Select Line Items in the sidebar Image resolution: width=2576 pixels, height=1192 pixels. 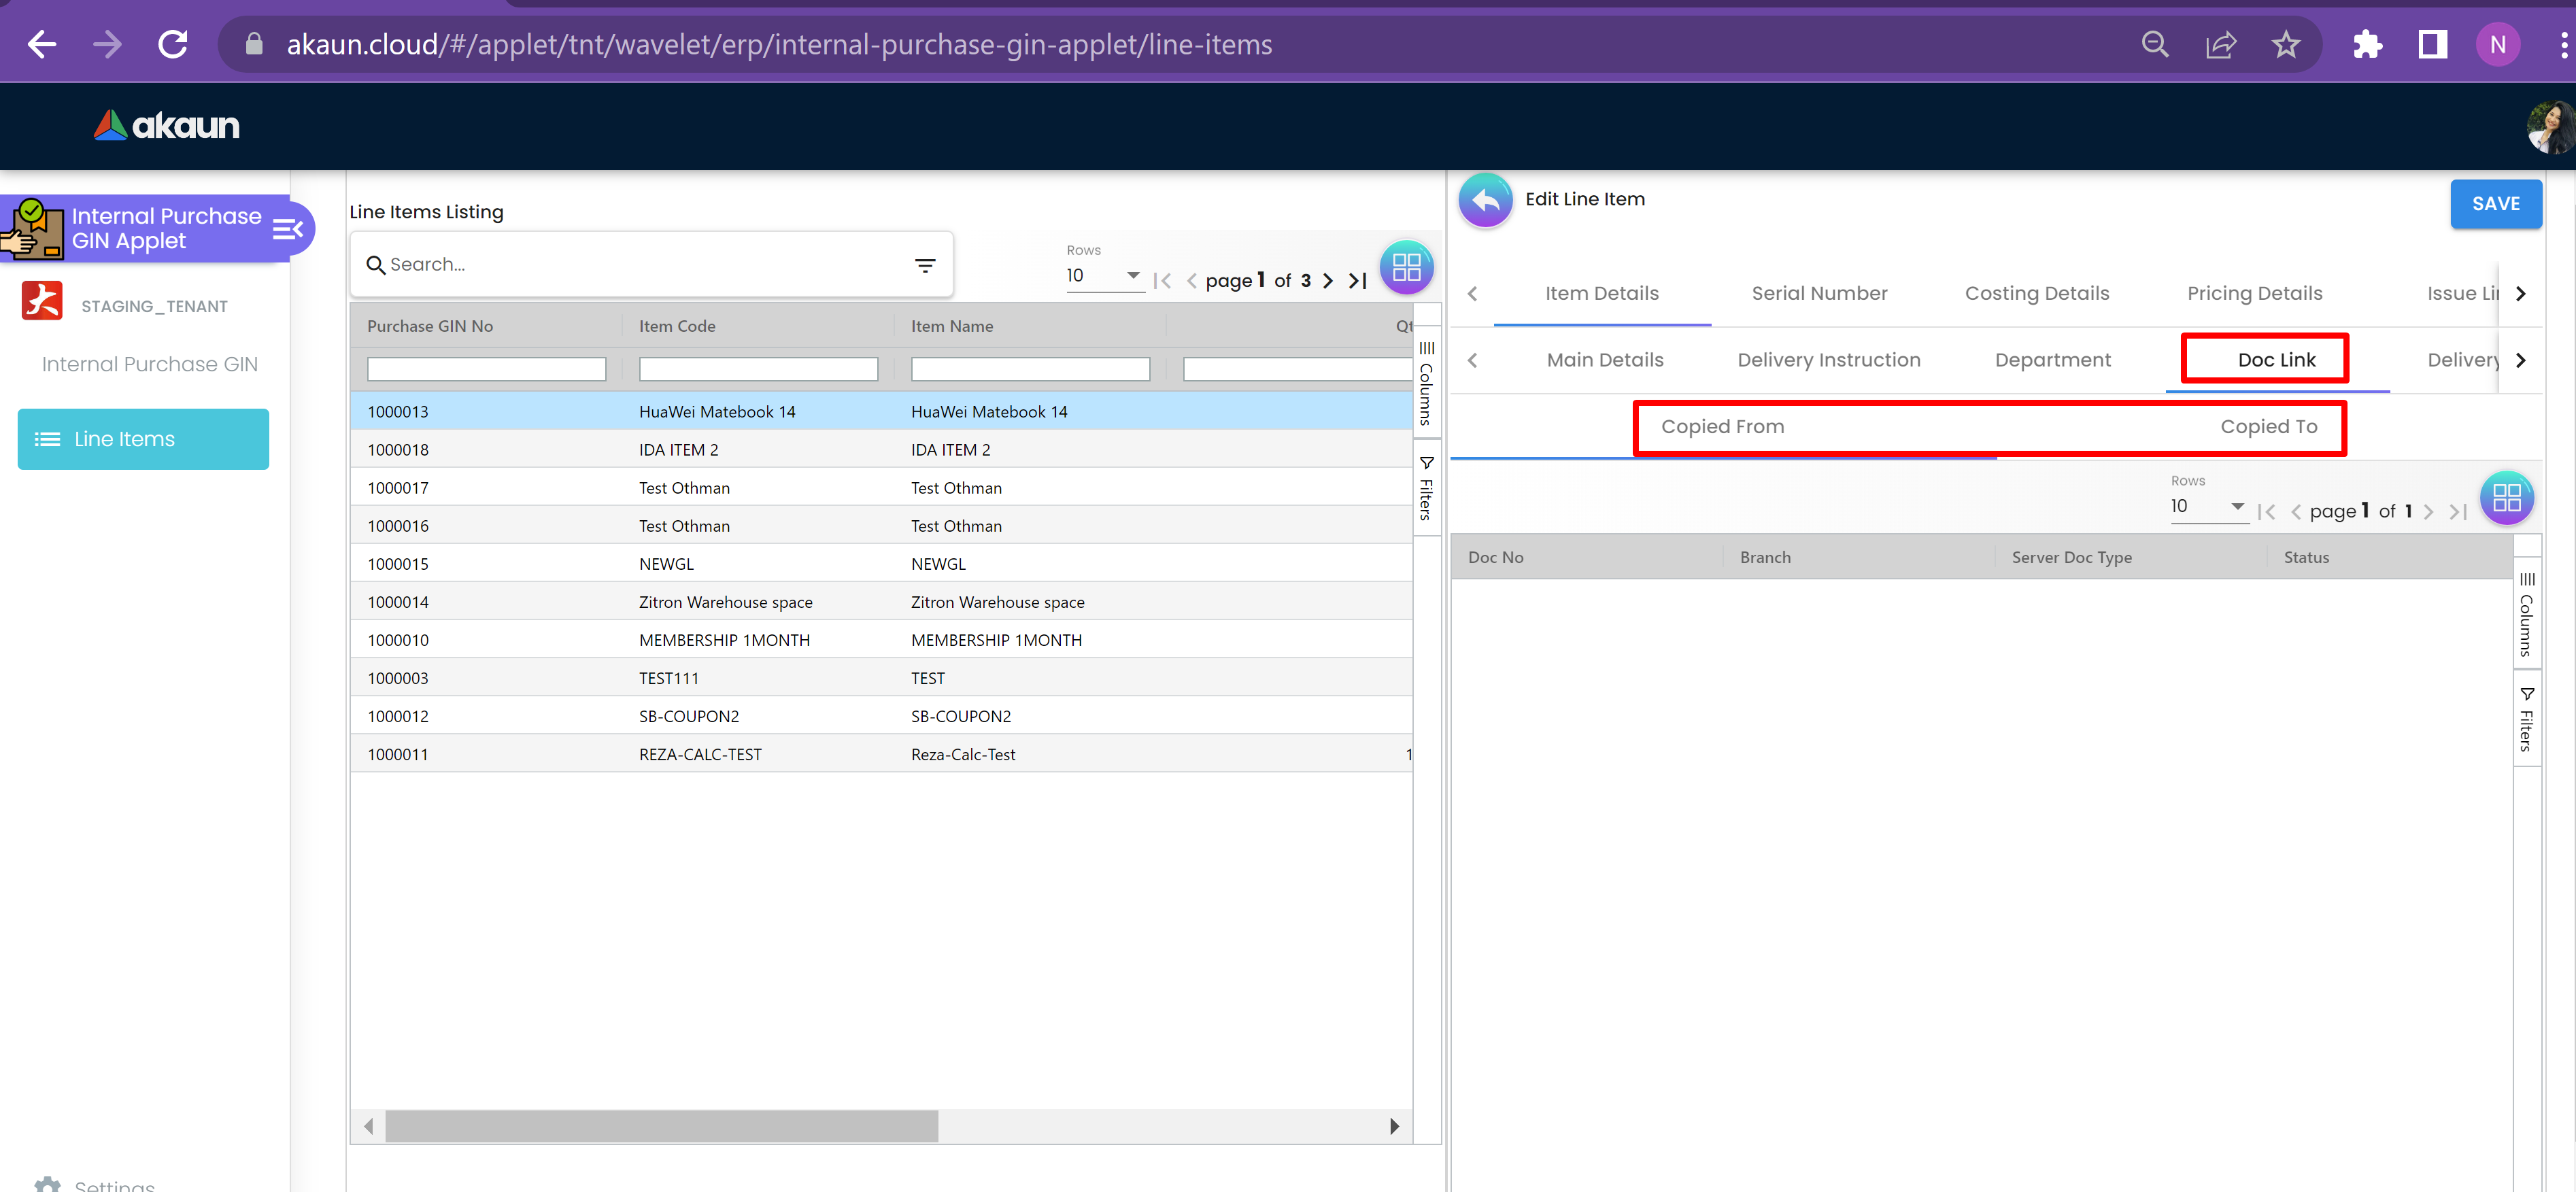pyautogui.click(x=143, y=439)
